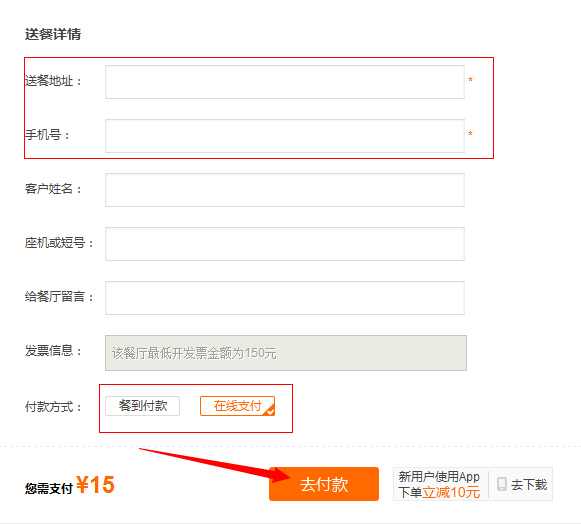581x524 pixels.
Task: Focus the 手机号 text box
Action: pos(285,136)
